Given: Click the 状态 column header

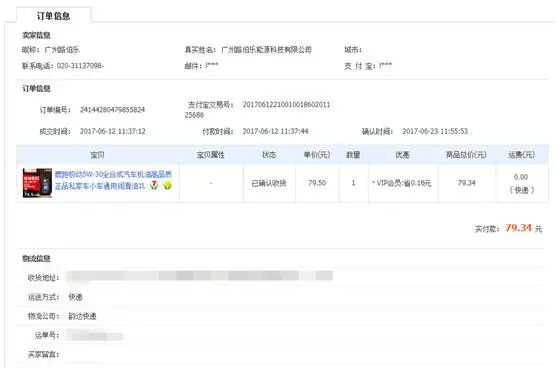Looking at the screenshot, I should coord(269,155).
